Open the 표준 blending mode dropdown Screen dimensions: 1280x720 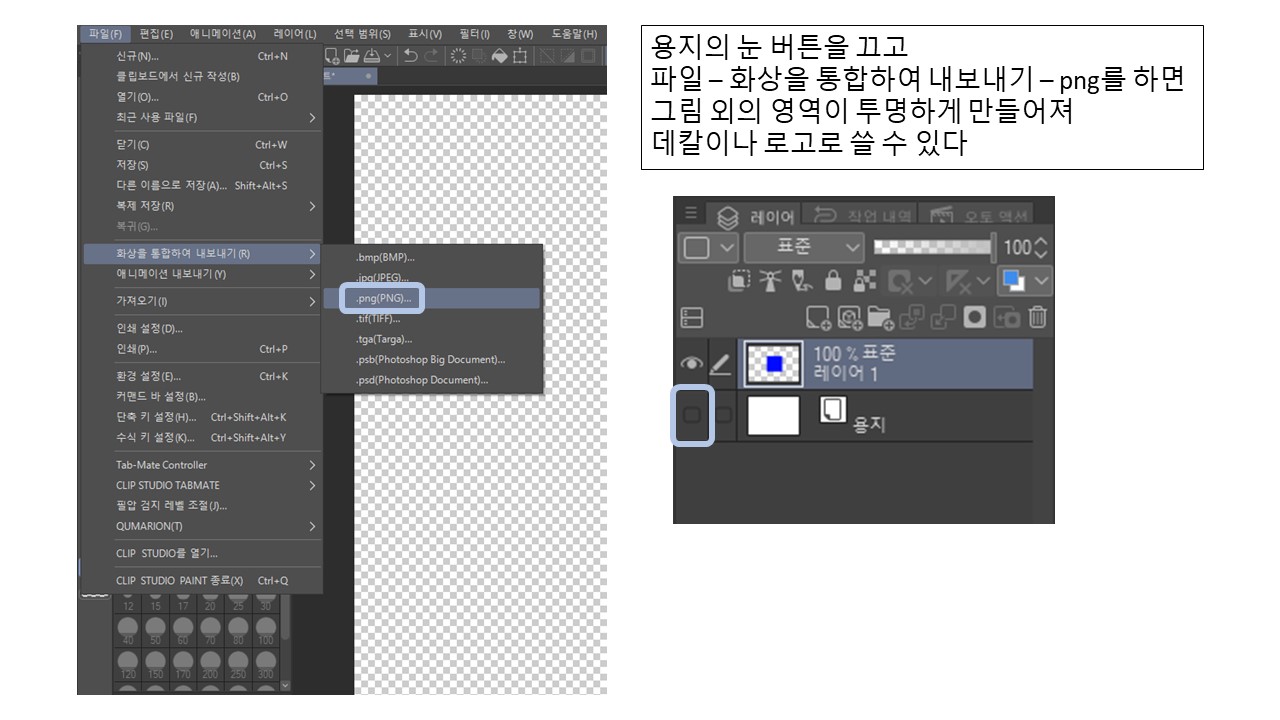(x=804, y=247)
